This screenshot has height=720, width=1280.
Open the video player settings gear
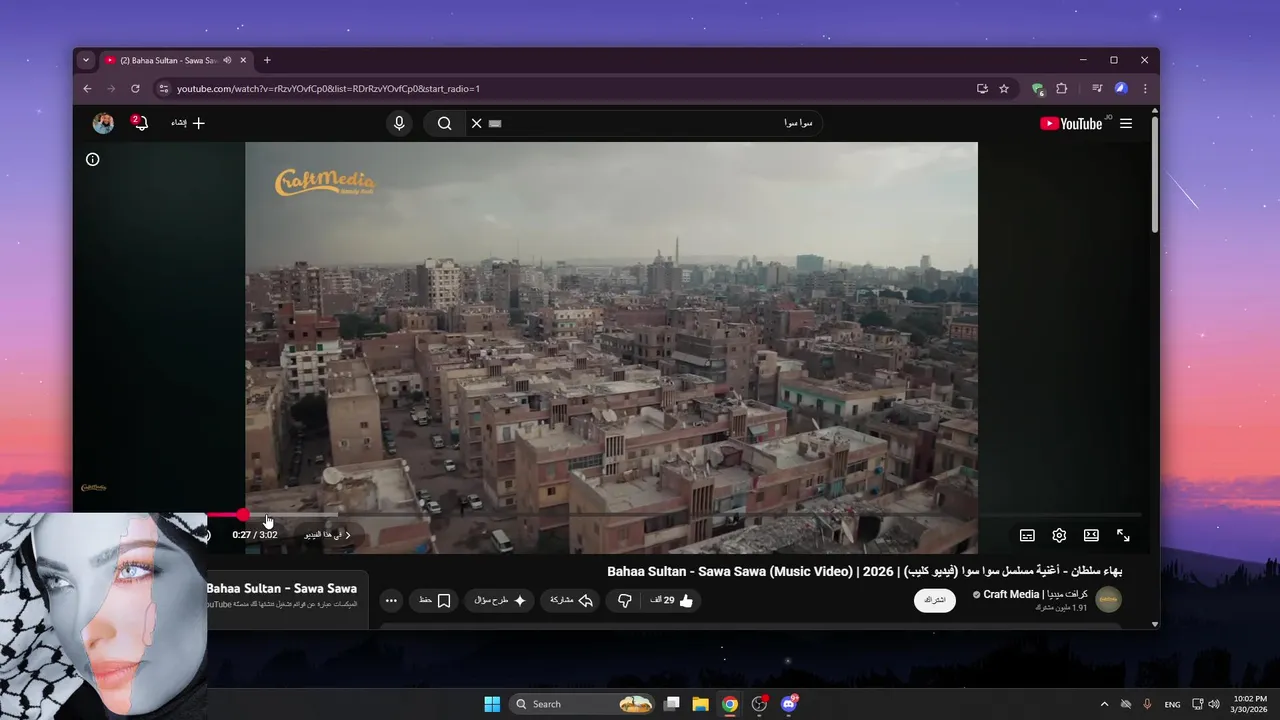pyautogui.click(x=1059, y=535)
